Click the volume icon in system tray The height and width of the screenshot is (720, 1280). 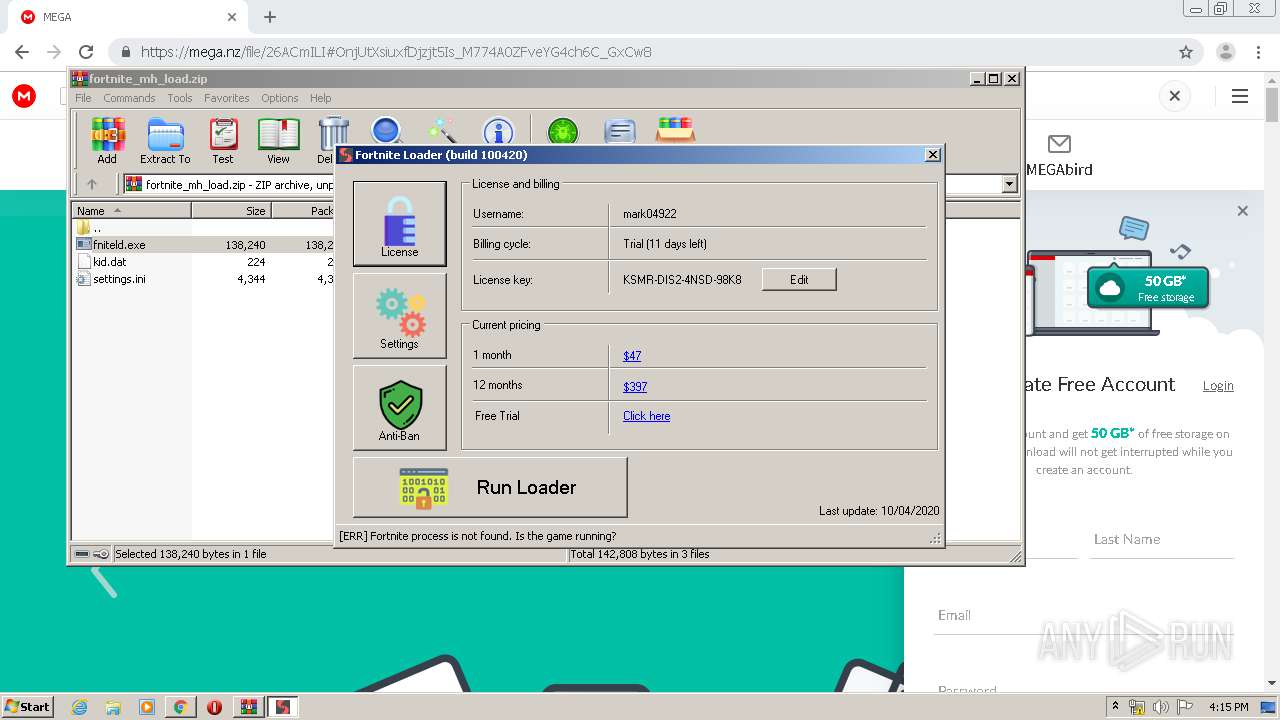click(1160, 707)
